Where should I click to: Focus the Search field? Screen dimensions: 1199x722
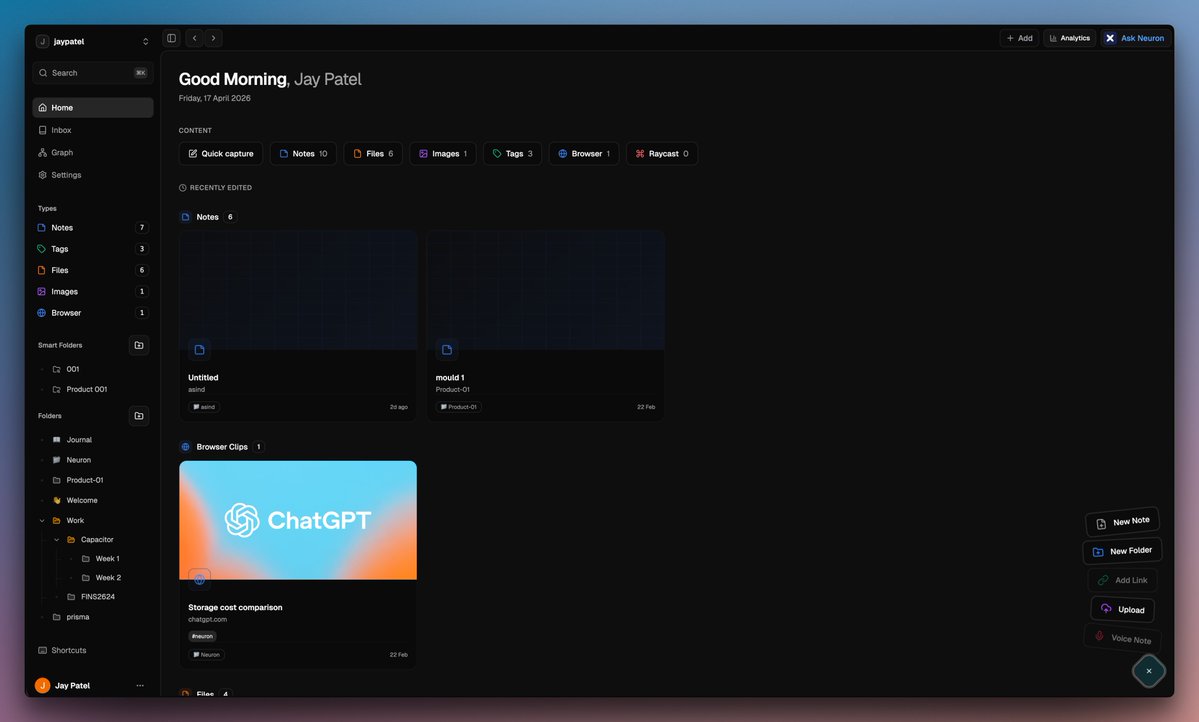coord(93,73)
